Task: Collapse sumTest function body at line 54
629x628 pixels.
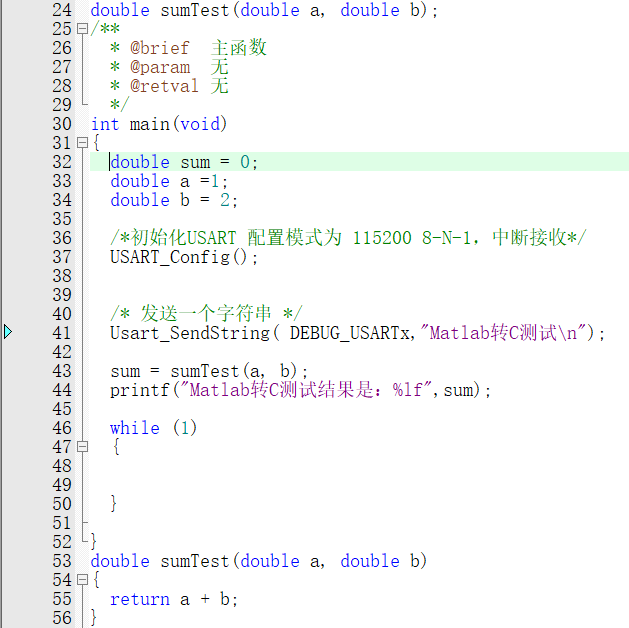Action: 82,580
